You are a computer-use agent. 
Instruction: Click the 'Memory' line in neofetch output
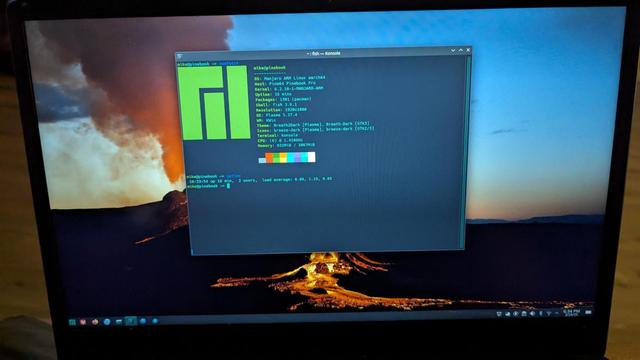286,145
